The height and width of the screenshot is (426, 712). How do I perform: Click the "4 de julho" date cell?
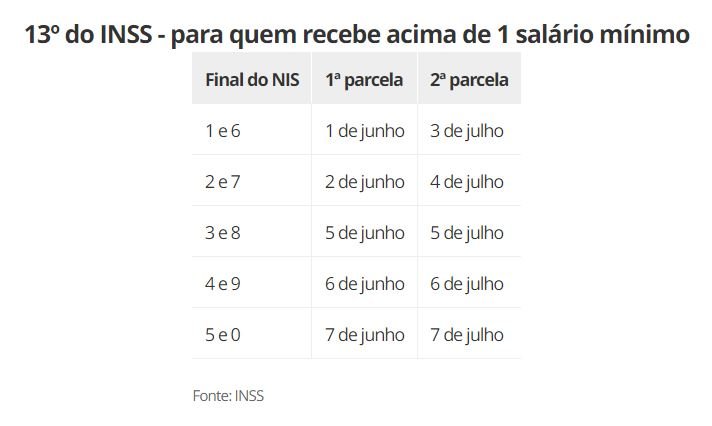tap(467, 182)
